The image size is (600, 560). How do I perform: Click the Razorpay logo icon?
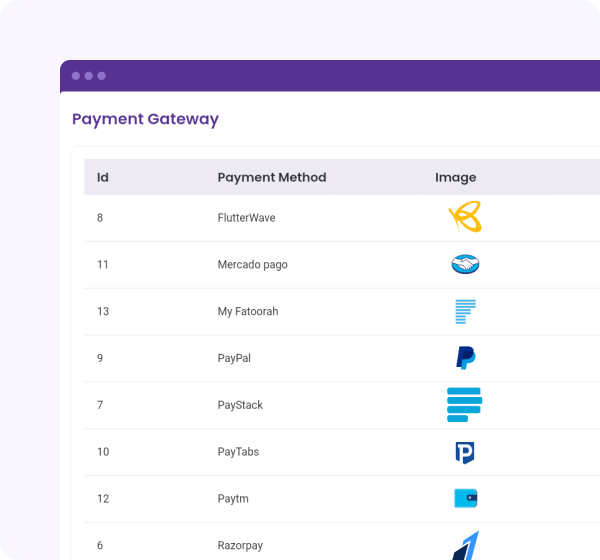coord(465,545)
